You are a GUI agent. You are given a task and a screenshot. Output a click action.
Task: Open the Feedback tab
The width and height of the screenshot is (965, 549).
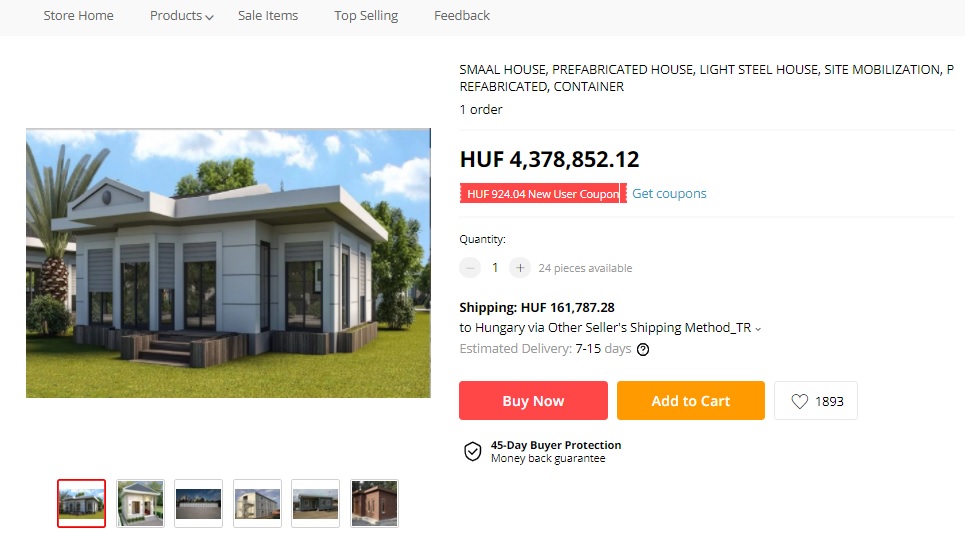pos(462,15)
